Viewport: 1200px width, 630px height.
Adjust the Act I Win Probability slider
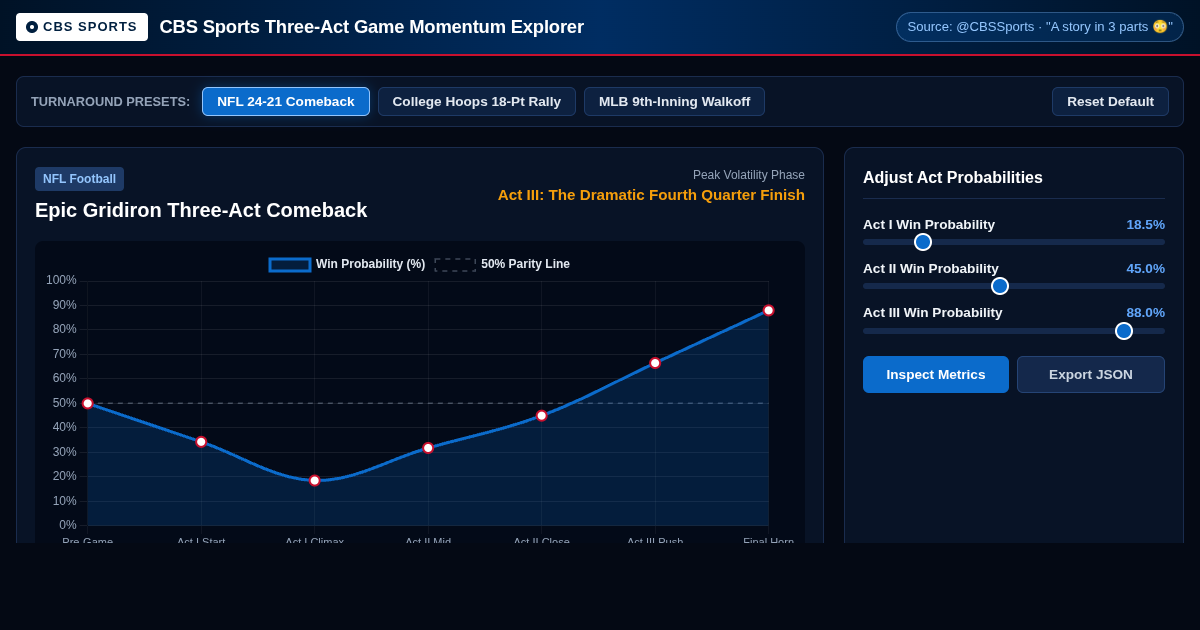1014,242
